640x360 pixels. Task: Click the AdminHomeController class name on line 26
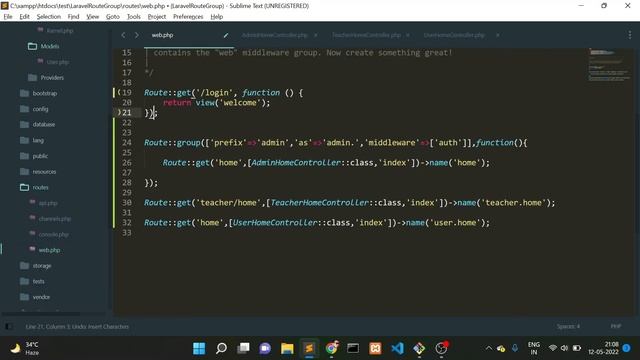click(x=296, y=162)
